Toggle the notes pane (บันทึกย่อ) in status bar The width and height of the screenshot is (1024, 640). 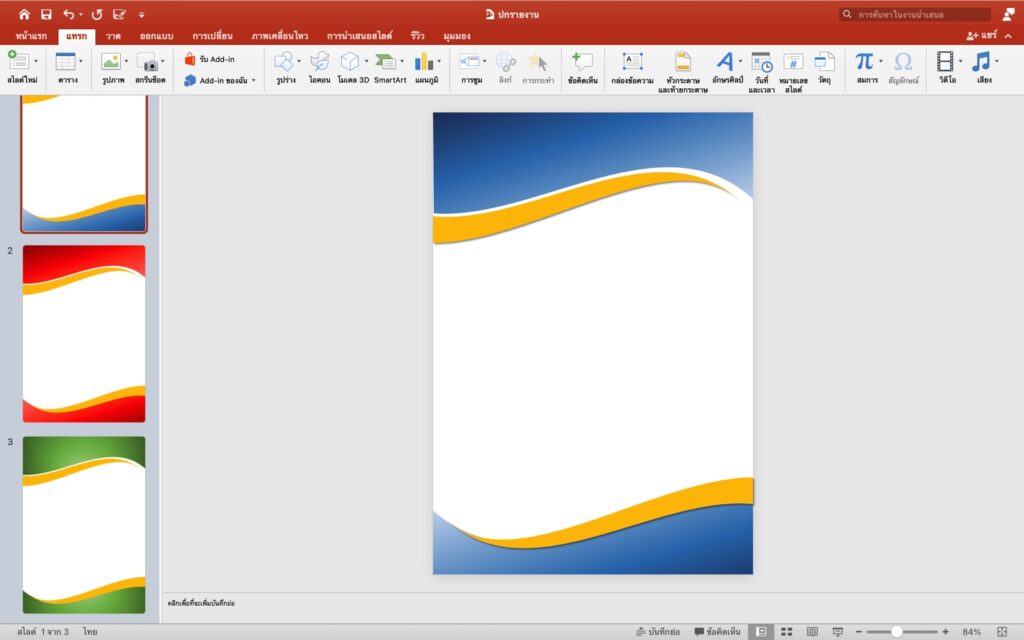[x=657, y=632]
